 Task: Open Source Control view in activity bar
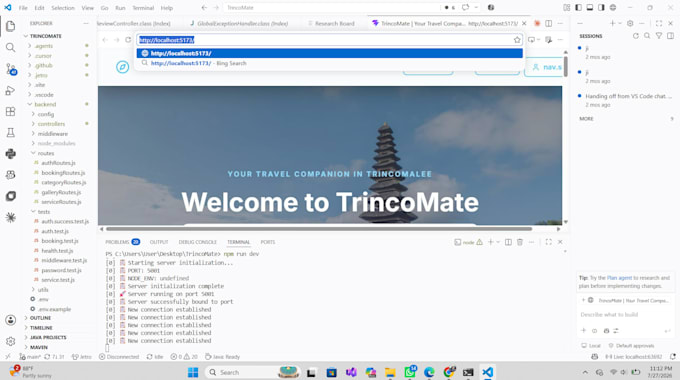tap(10, 69)
